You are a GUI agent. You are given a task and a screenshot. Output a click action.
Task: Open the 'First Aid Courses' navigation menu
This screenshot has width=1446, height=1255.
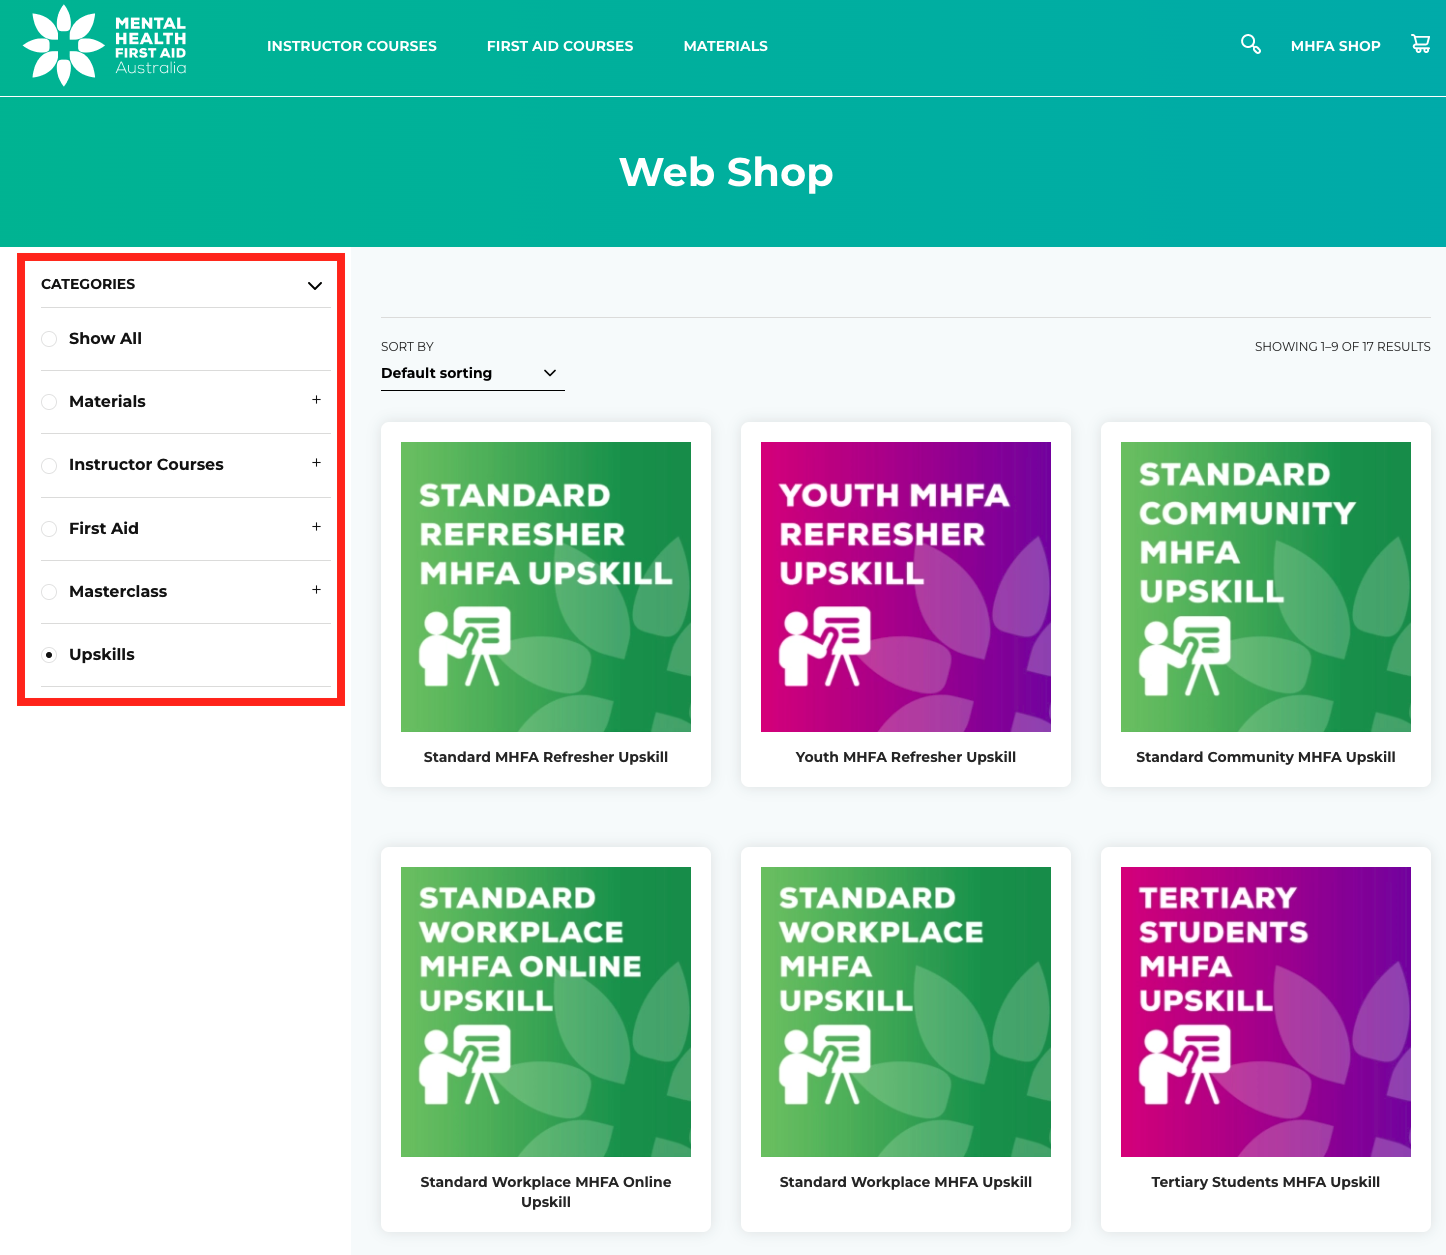click(x=559, y=46)
